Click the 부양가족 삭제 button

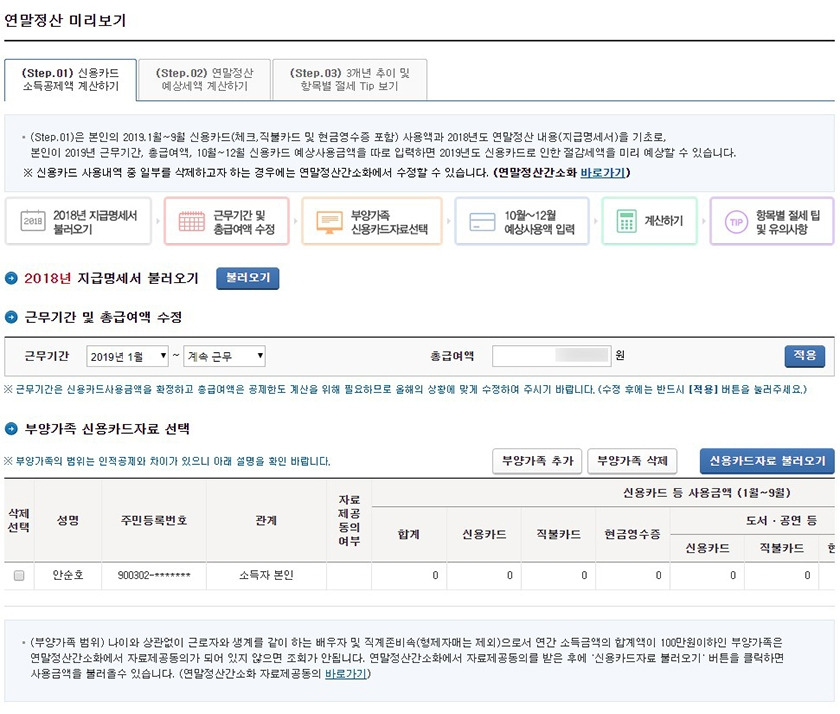point(634,461)
